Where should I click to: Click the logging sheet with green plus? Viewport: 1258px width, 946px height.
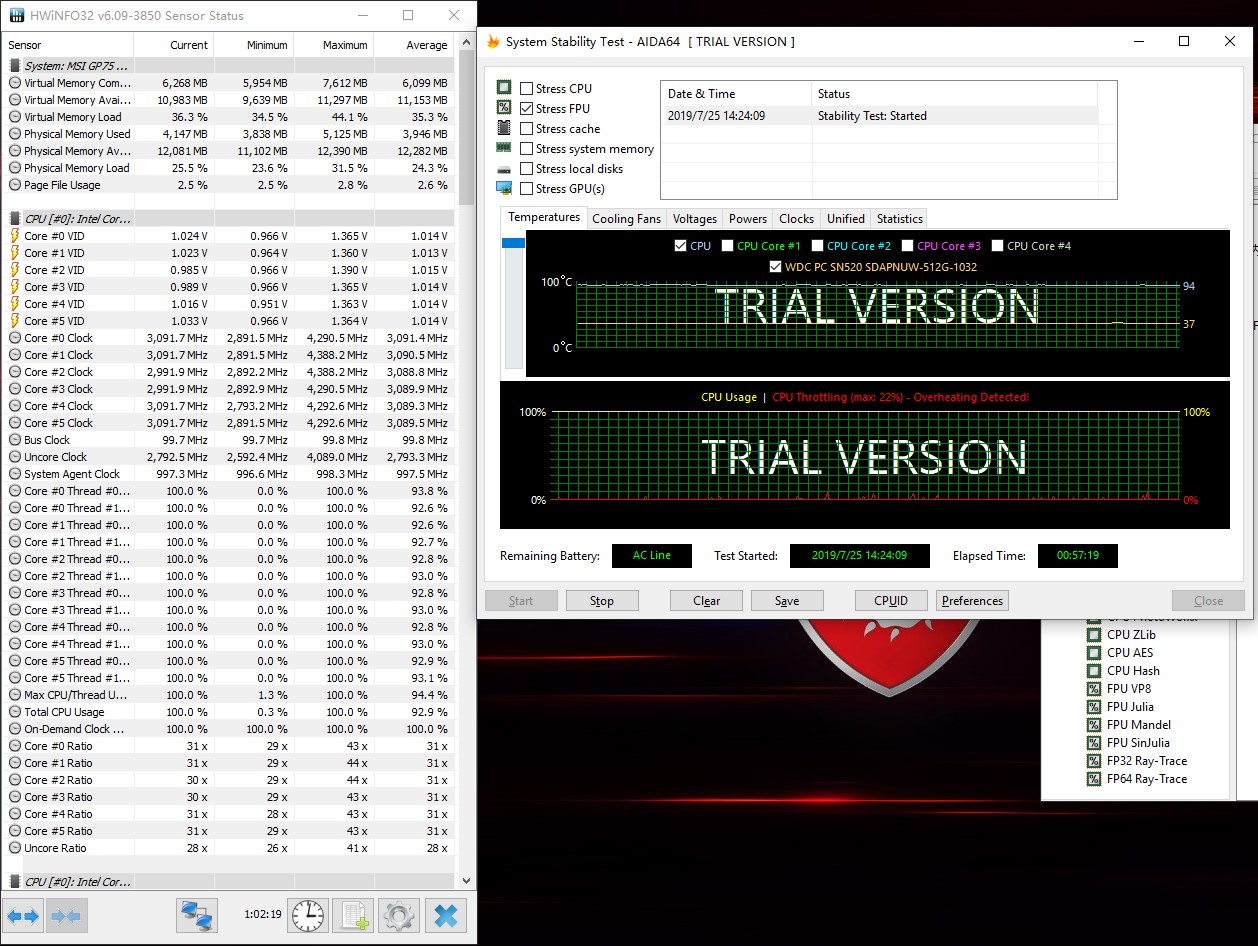(x=353, y=915)
